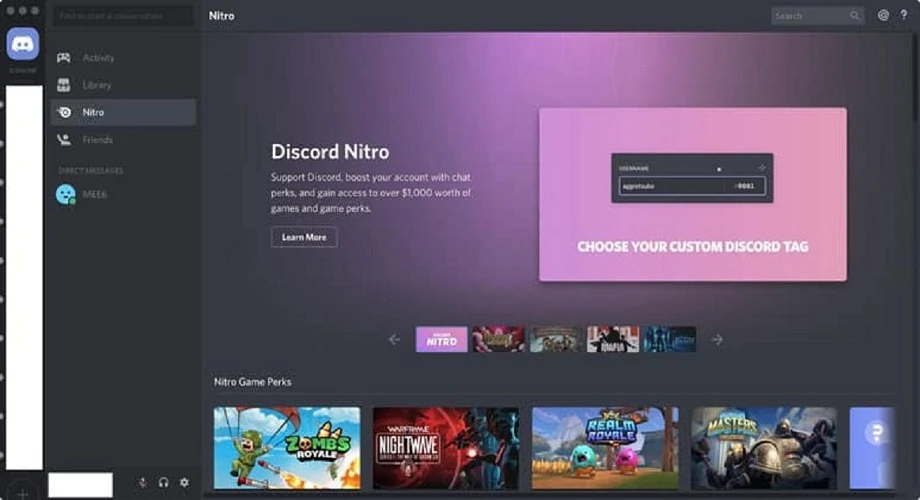
Task: Click the find or start conversation box
Action: (123, 16)
